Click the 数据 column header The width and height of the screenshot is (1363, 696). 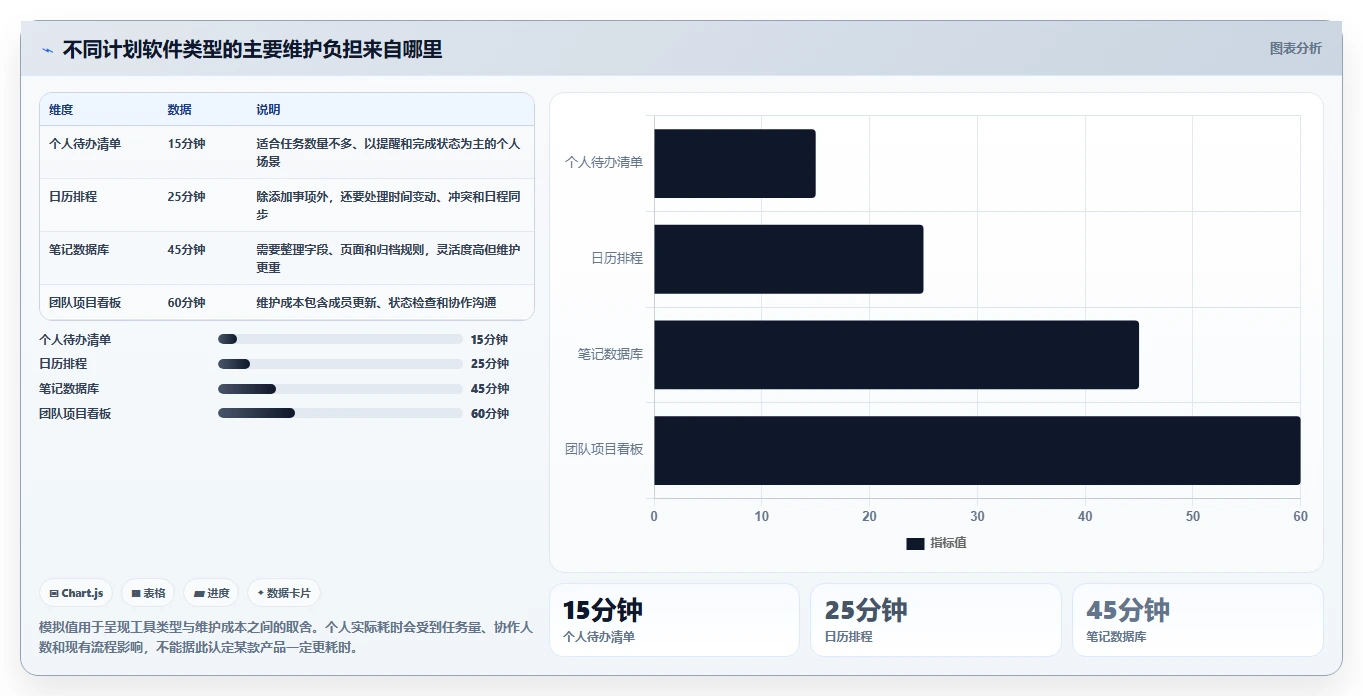tap(180, 110)
